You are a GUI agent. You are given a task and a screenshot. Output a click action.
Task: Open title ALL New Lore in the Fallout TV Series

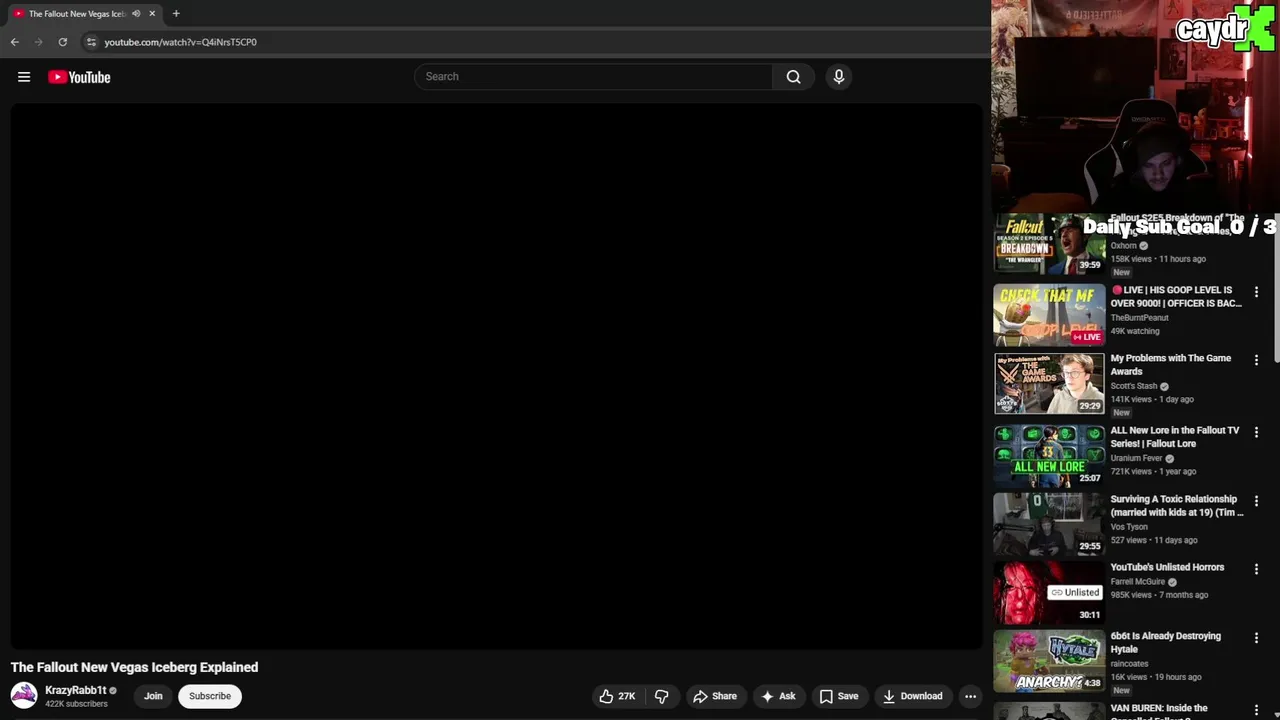(x=1174, y=437)
